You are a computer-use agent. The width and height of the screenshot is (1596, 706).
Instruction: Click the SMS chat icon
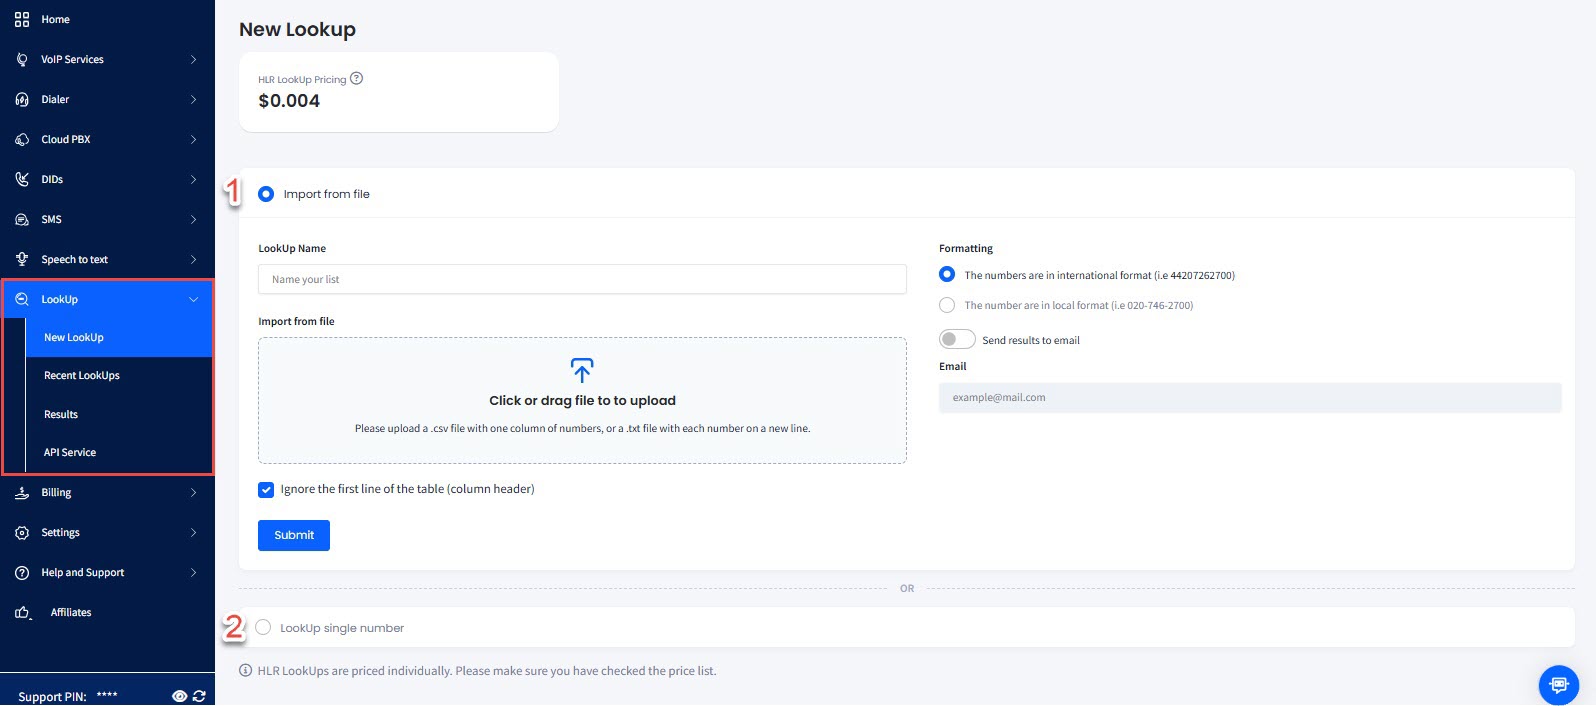22,219
